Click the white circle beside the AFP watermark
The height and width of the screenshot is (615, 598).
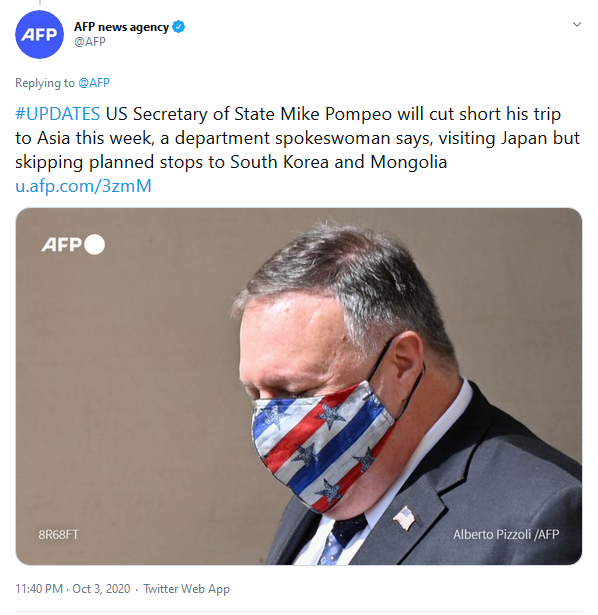point(95,244)
